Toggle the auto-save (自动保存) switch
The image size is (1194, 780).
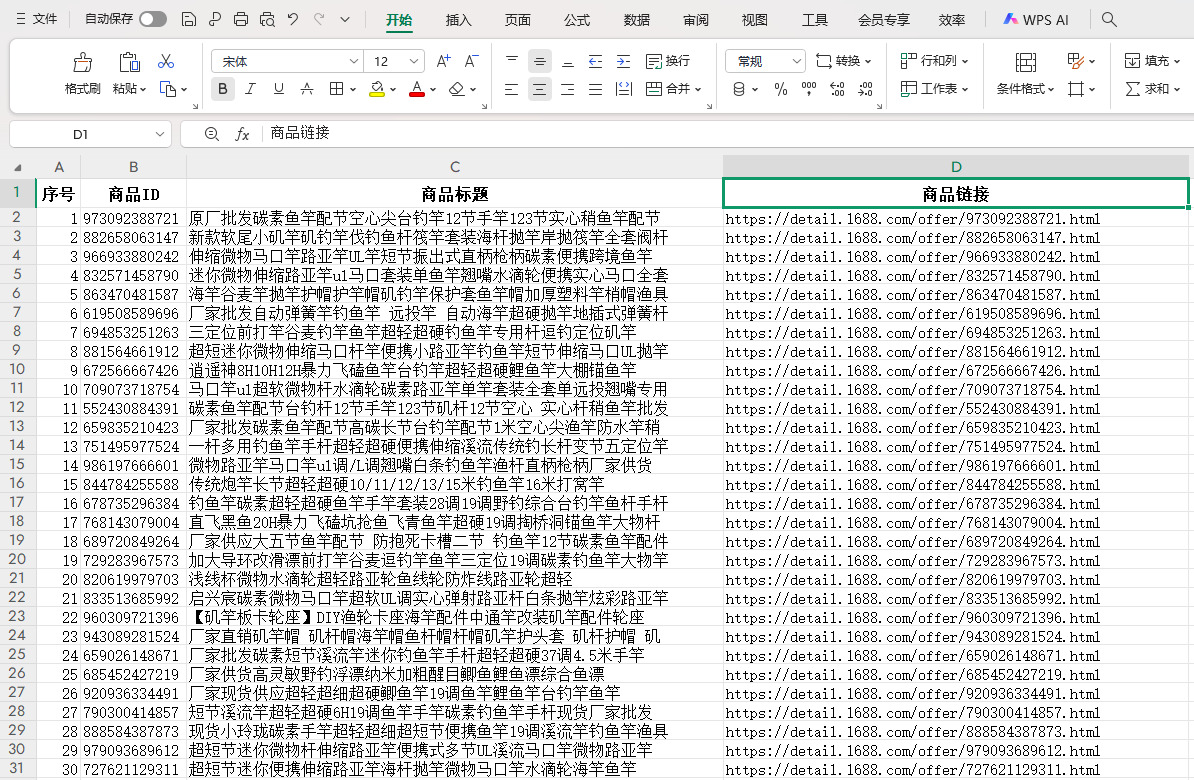click(152, 19)
